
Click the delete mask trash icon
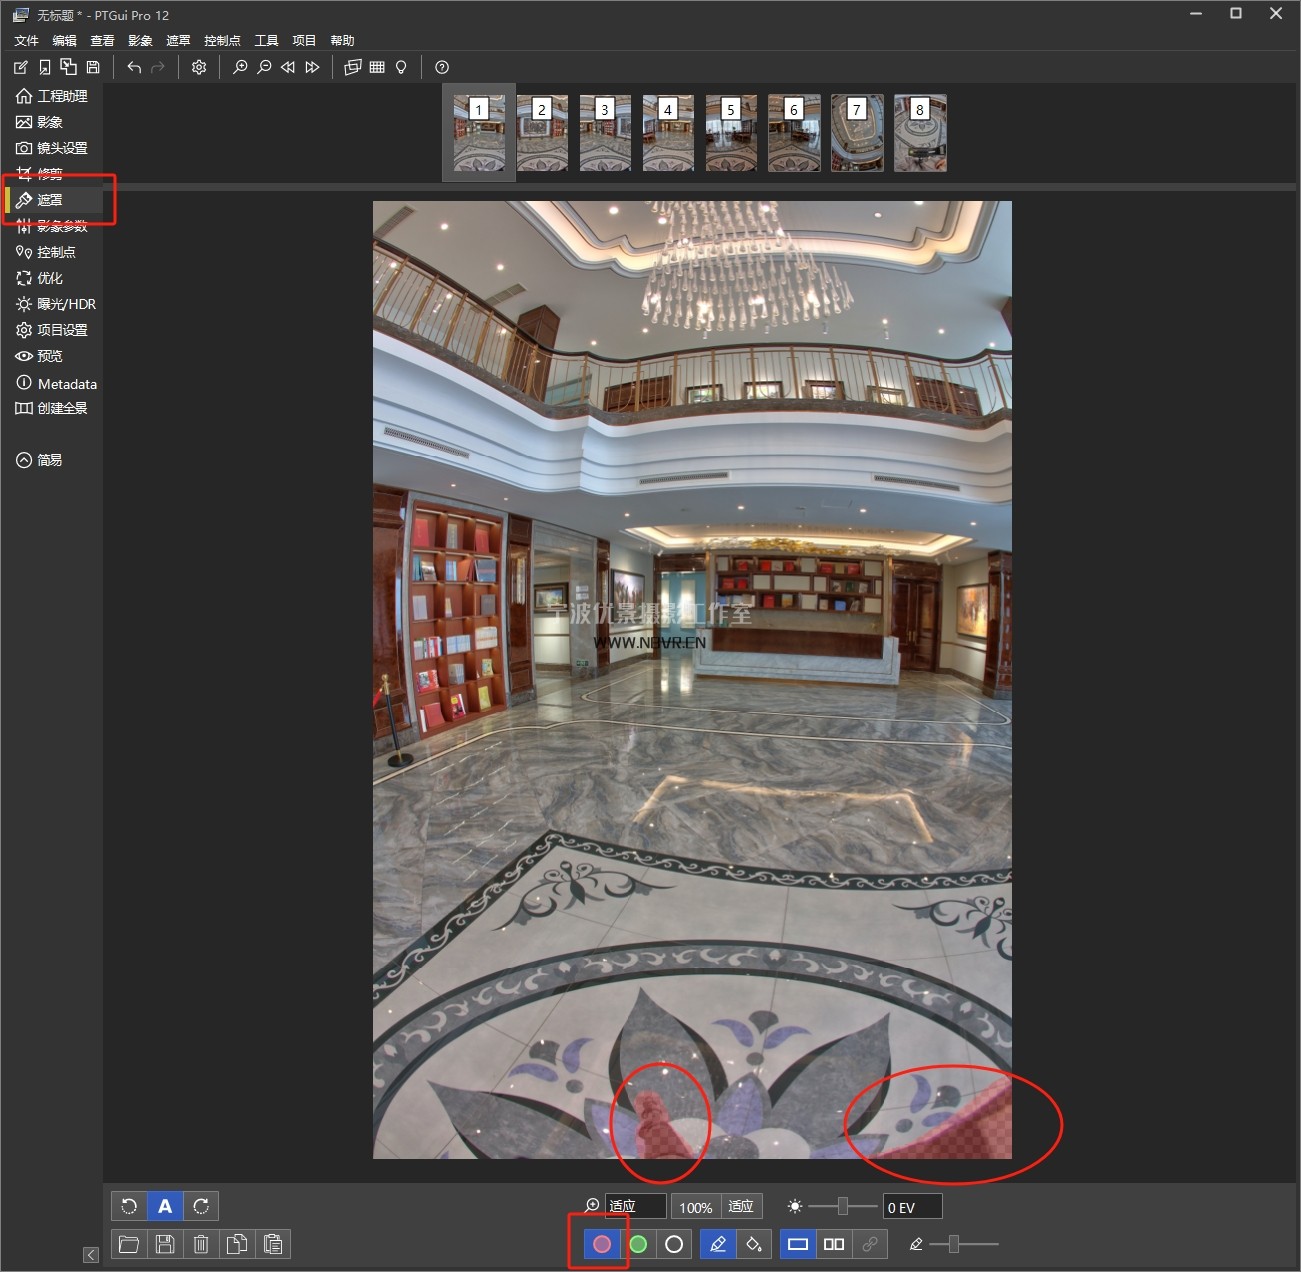pyautogui.click(x=201, y=1244)
